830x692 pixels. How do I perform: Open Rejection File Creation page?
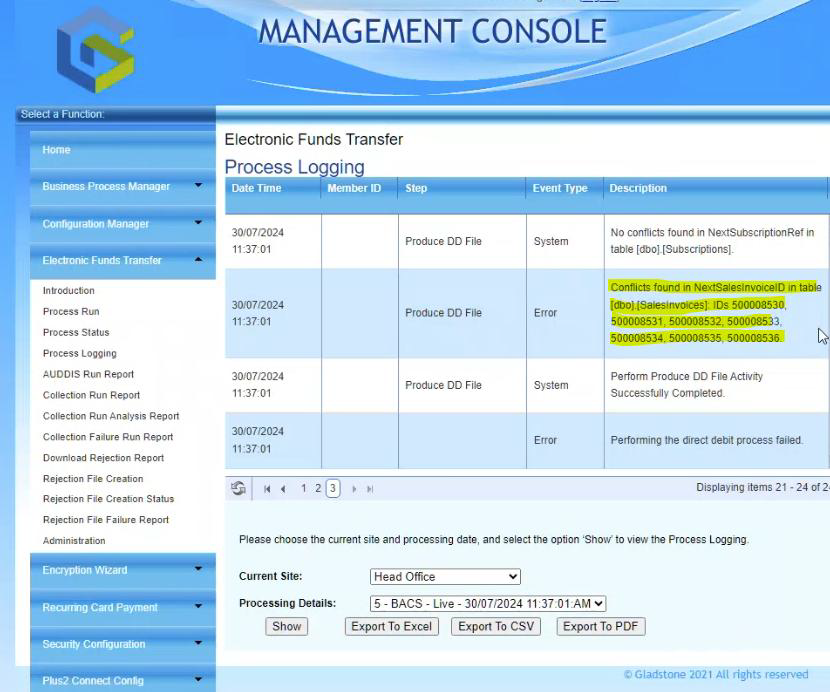[x=93, y=479]
